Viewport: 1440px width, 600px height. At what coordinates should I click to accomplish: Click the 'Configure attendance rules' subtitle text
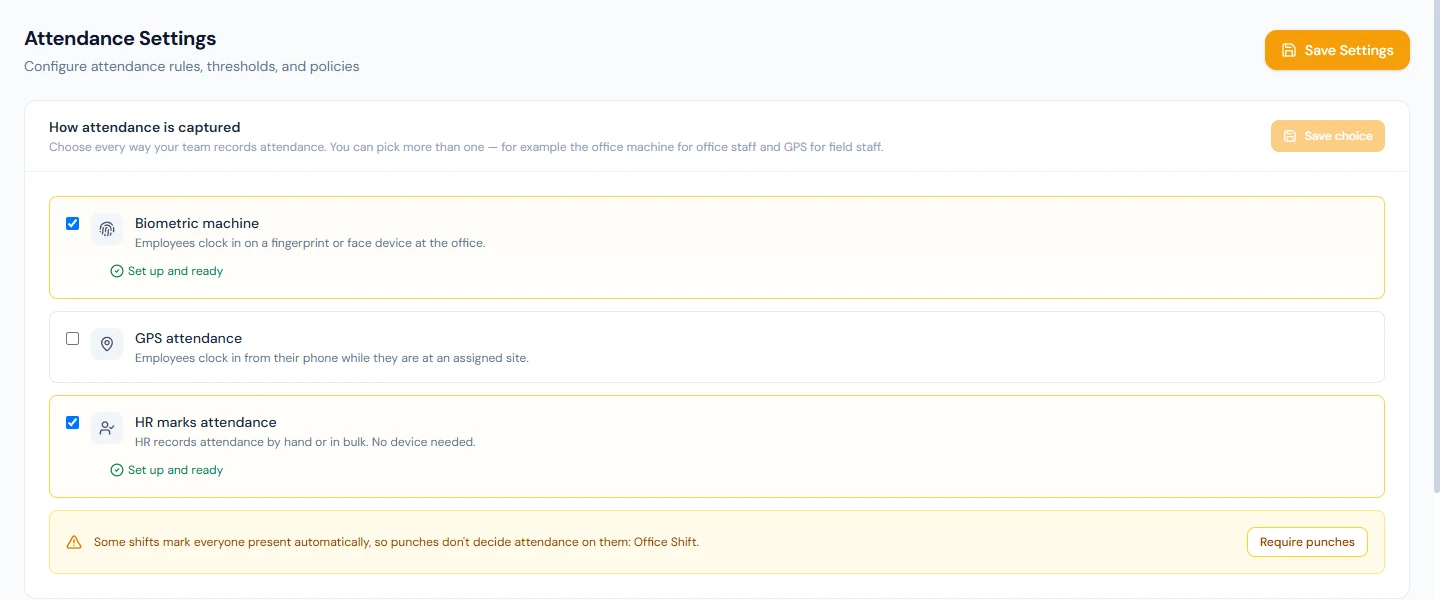(x=192, y=67)
